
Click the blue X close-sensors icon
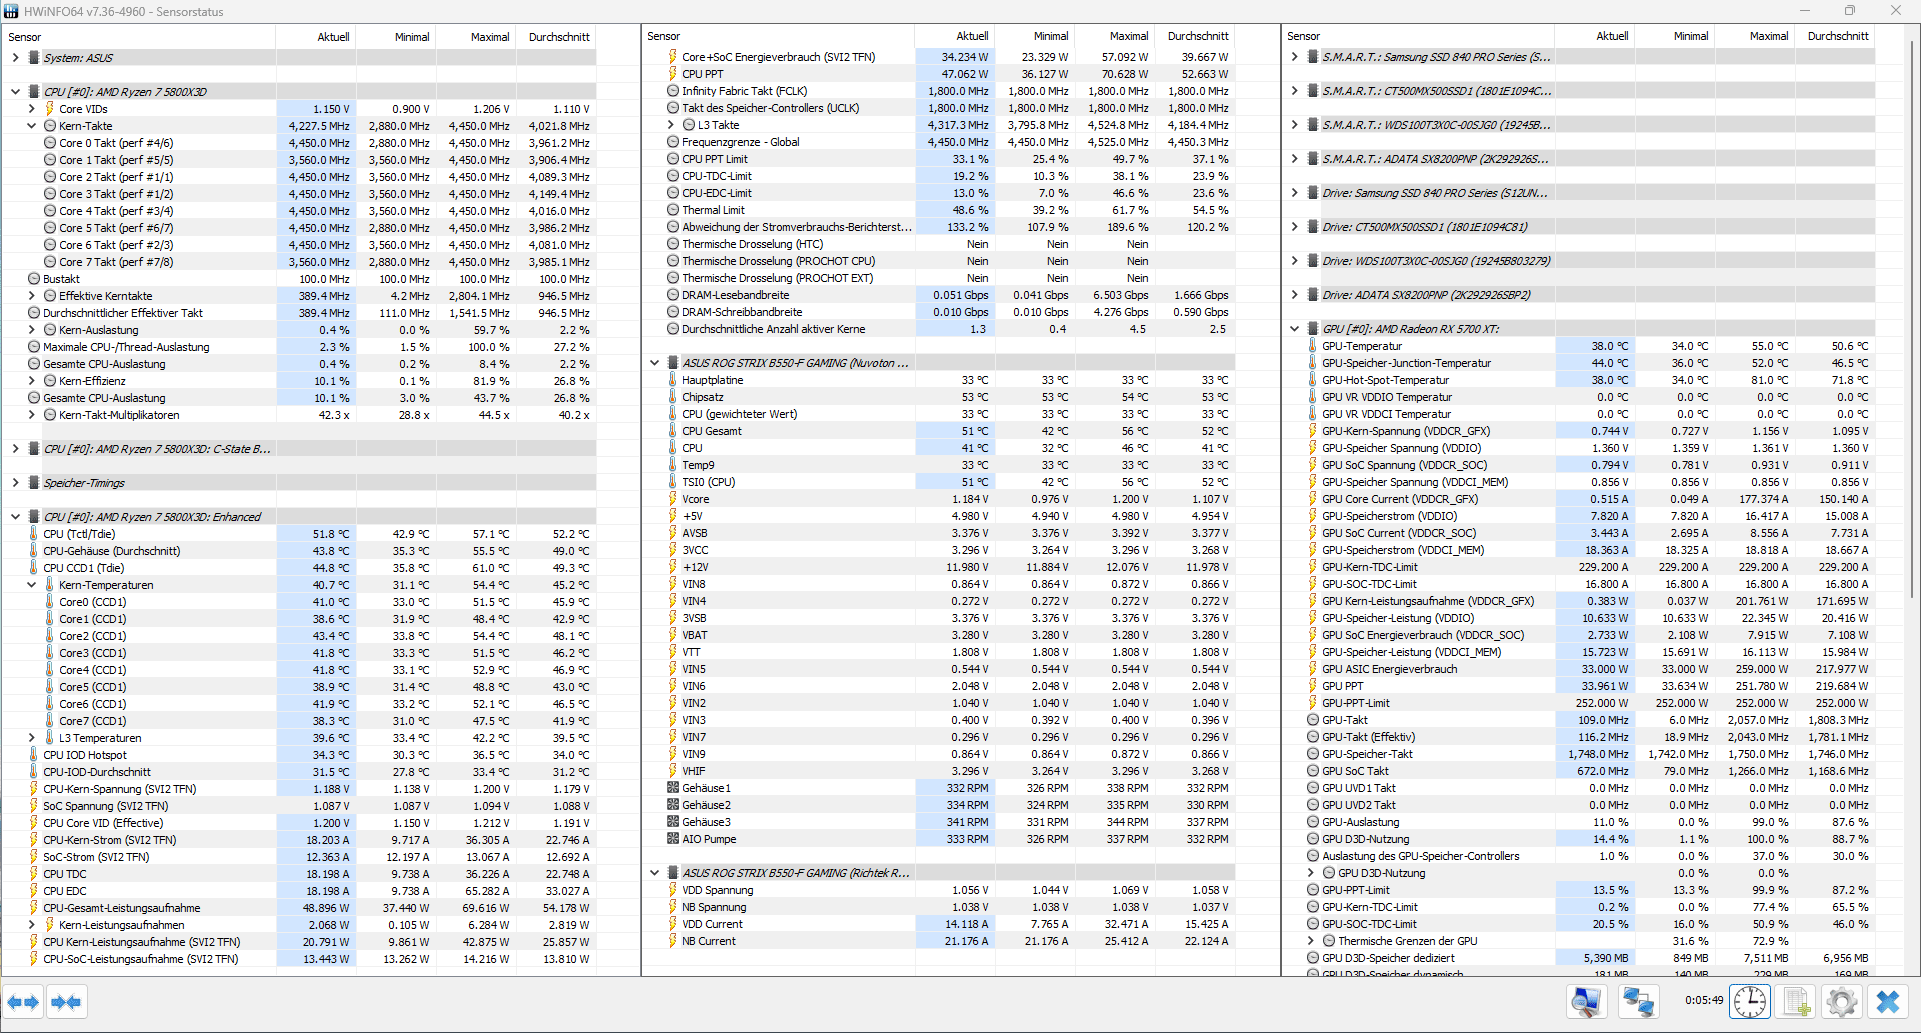pos(1888,1001)
